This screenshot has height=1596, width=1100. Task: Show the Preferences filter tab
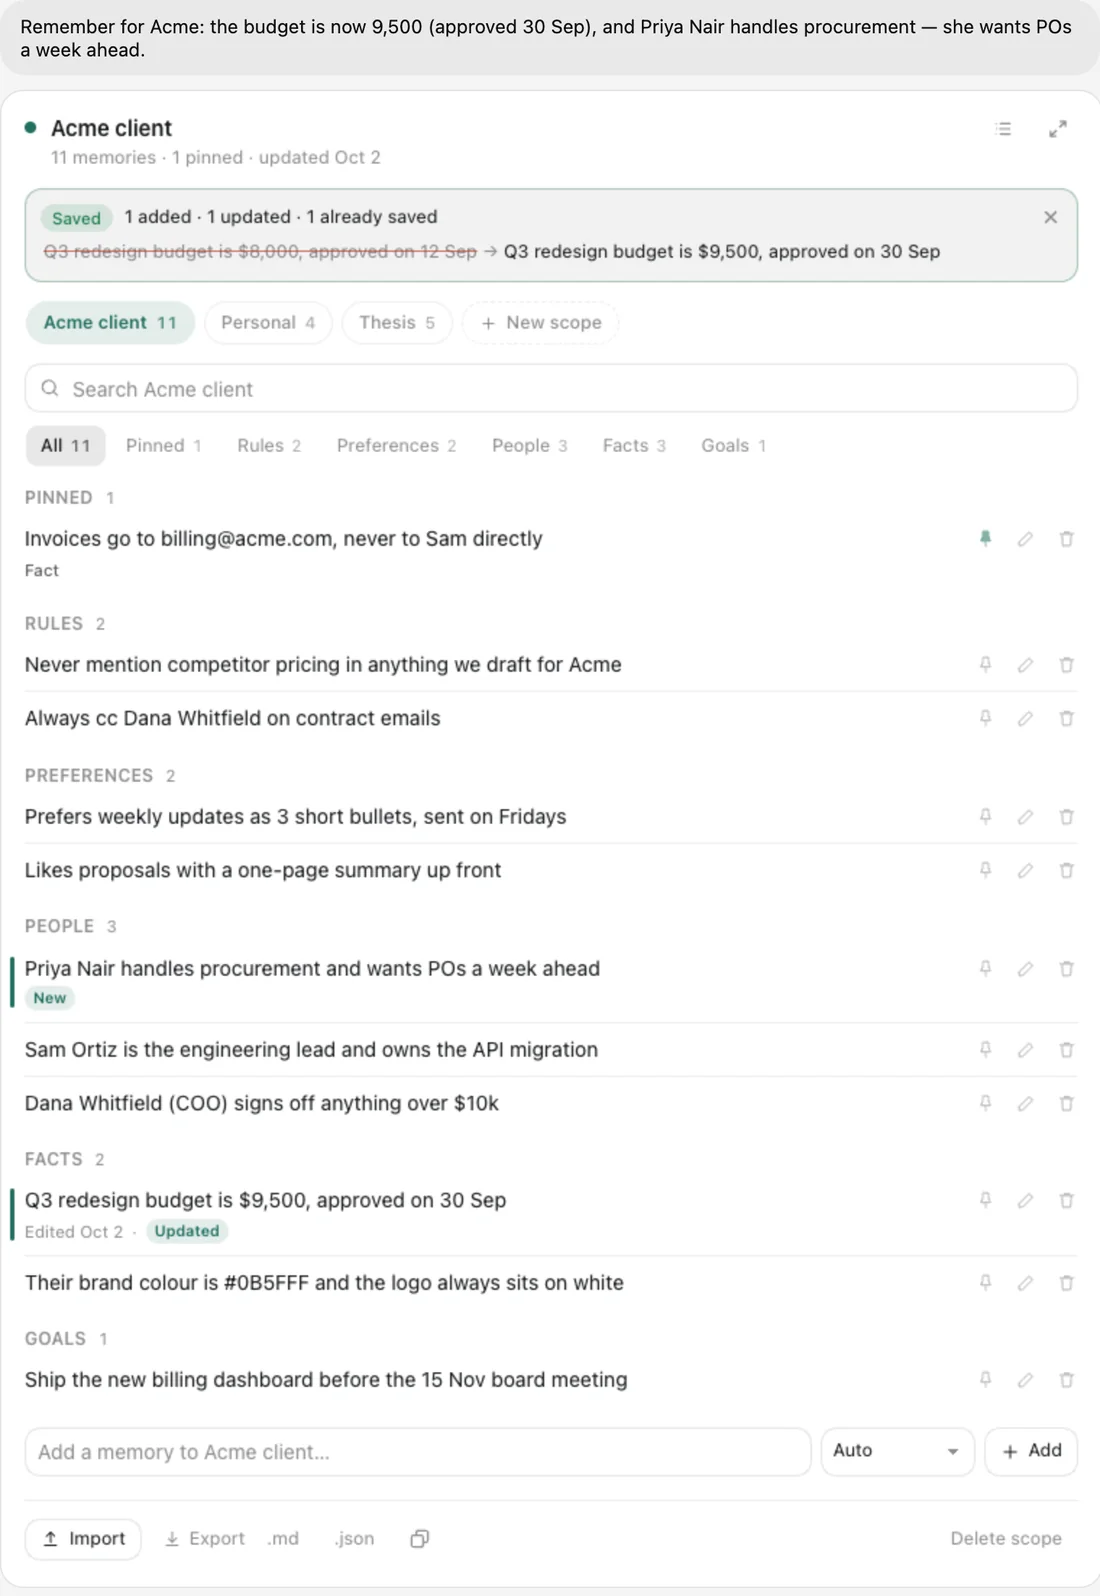pos(396,446)
